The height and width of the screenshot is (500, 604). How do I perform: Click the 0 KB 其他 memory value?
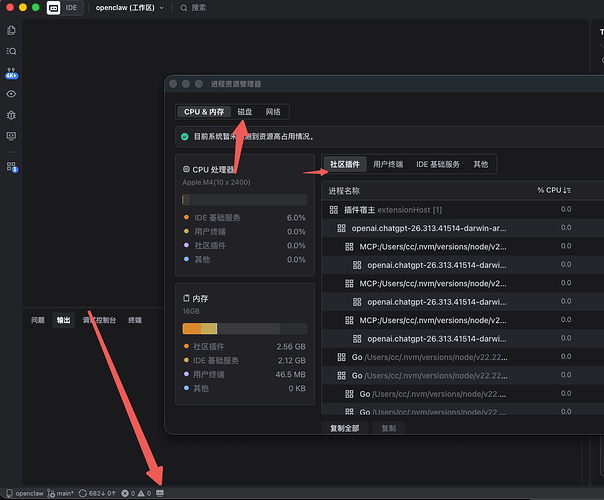[x=297, y=388]
